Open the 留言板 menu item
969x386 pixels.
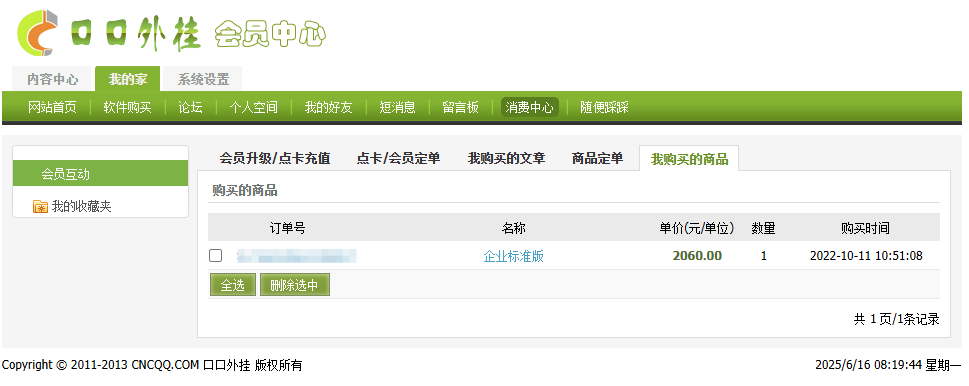(x=460, y=107)
